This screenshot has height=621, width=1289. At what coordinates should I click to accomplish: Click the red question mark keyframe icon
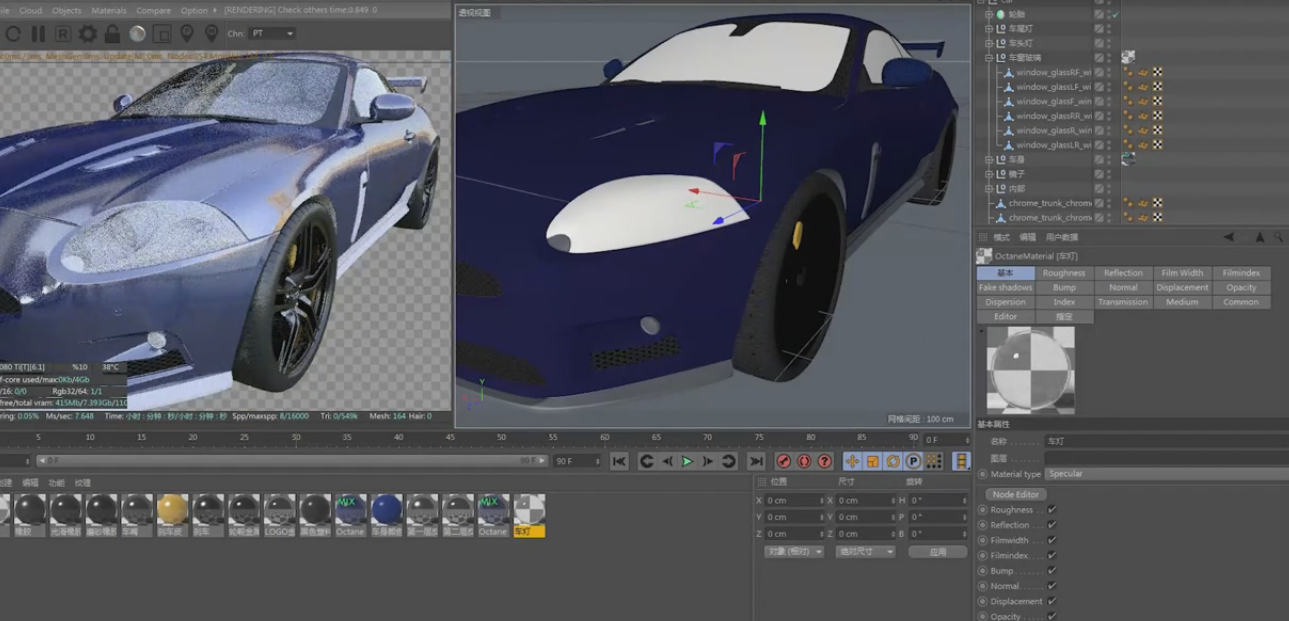point(824,461)
